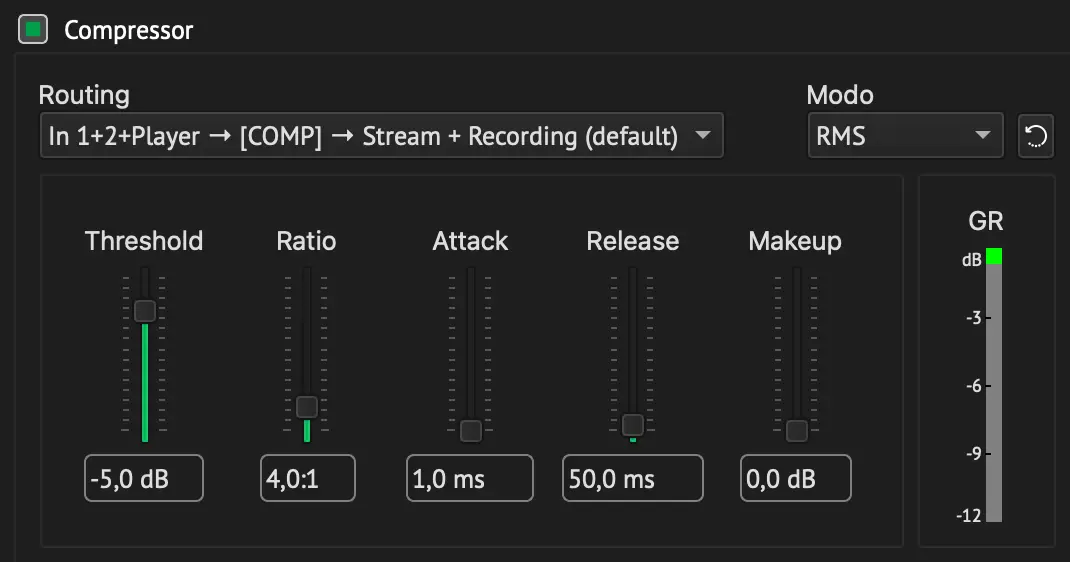
Task: Click the -12 mark on GR scale
Action: point(969,516)
